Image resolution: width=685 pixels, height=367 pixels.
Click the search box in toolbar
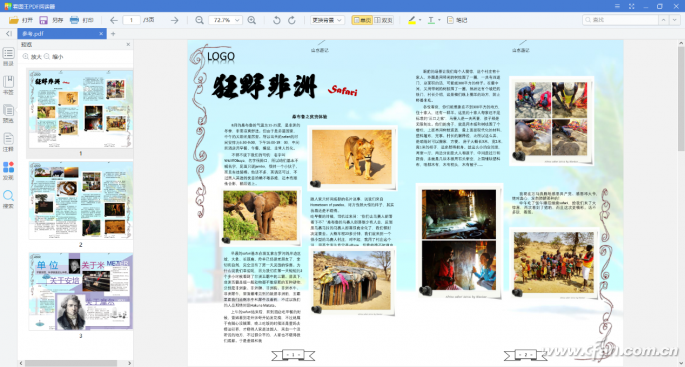tap(620, 20)
